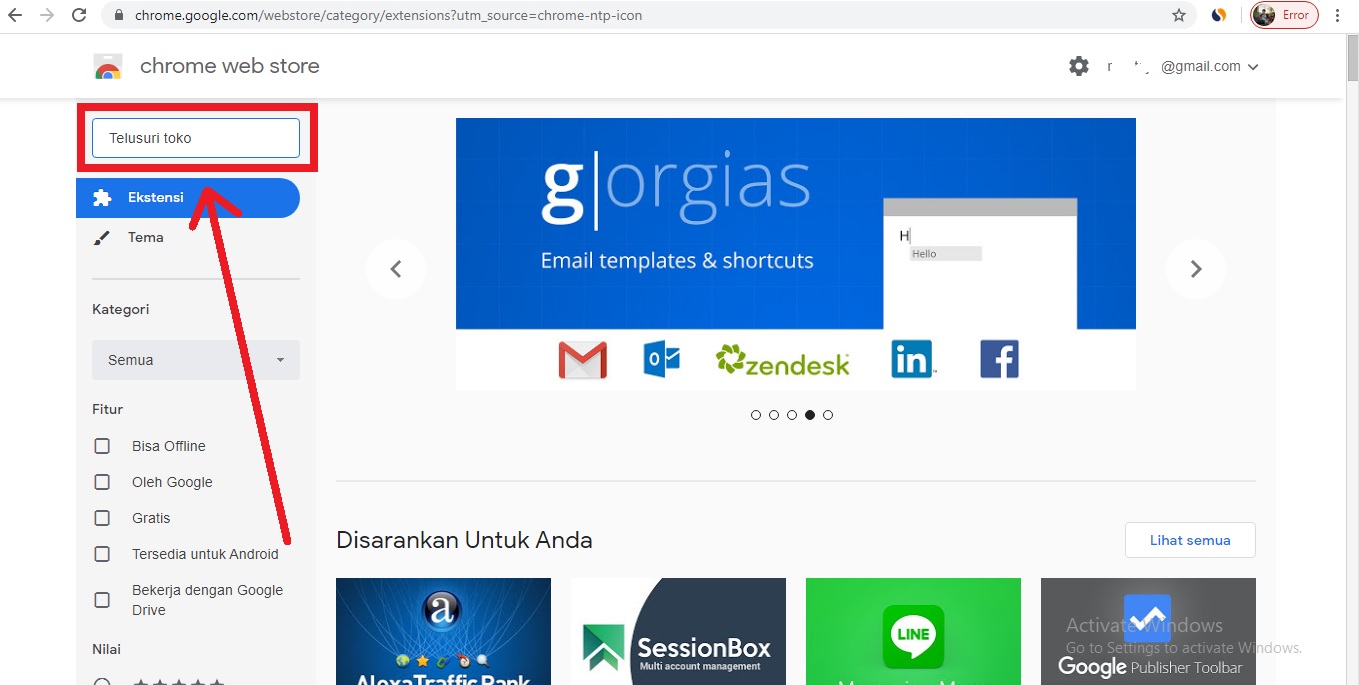Check the Bekerja dengan Google Drive checkbox
The height and width of the screenshot is (685, 1359).
point(102,600)
